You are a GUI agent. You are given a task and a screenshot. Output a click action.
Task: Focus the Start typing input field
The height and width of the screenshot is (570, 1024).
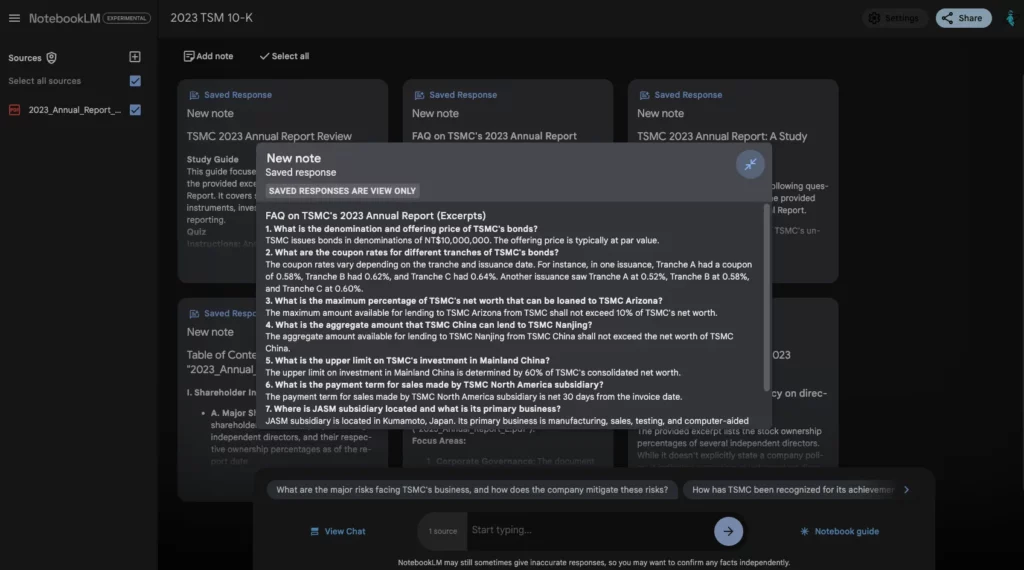[x=588, y=531]
